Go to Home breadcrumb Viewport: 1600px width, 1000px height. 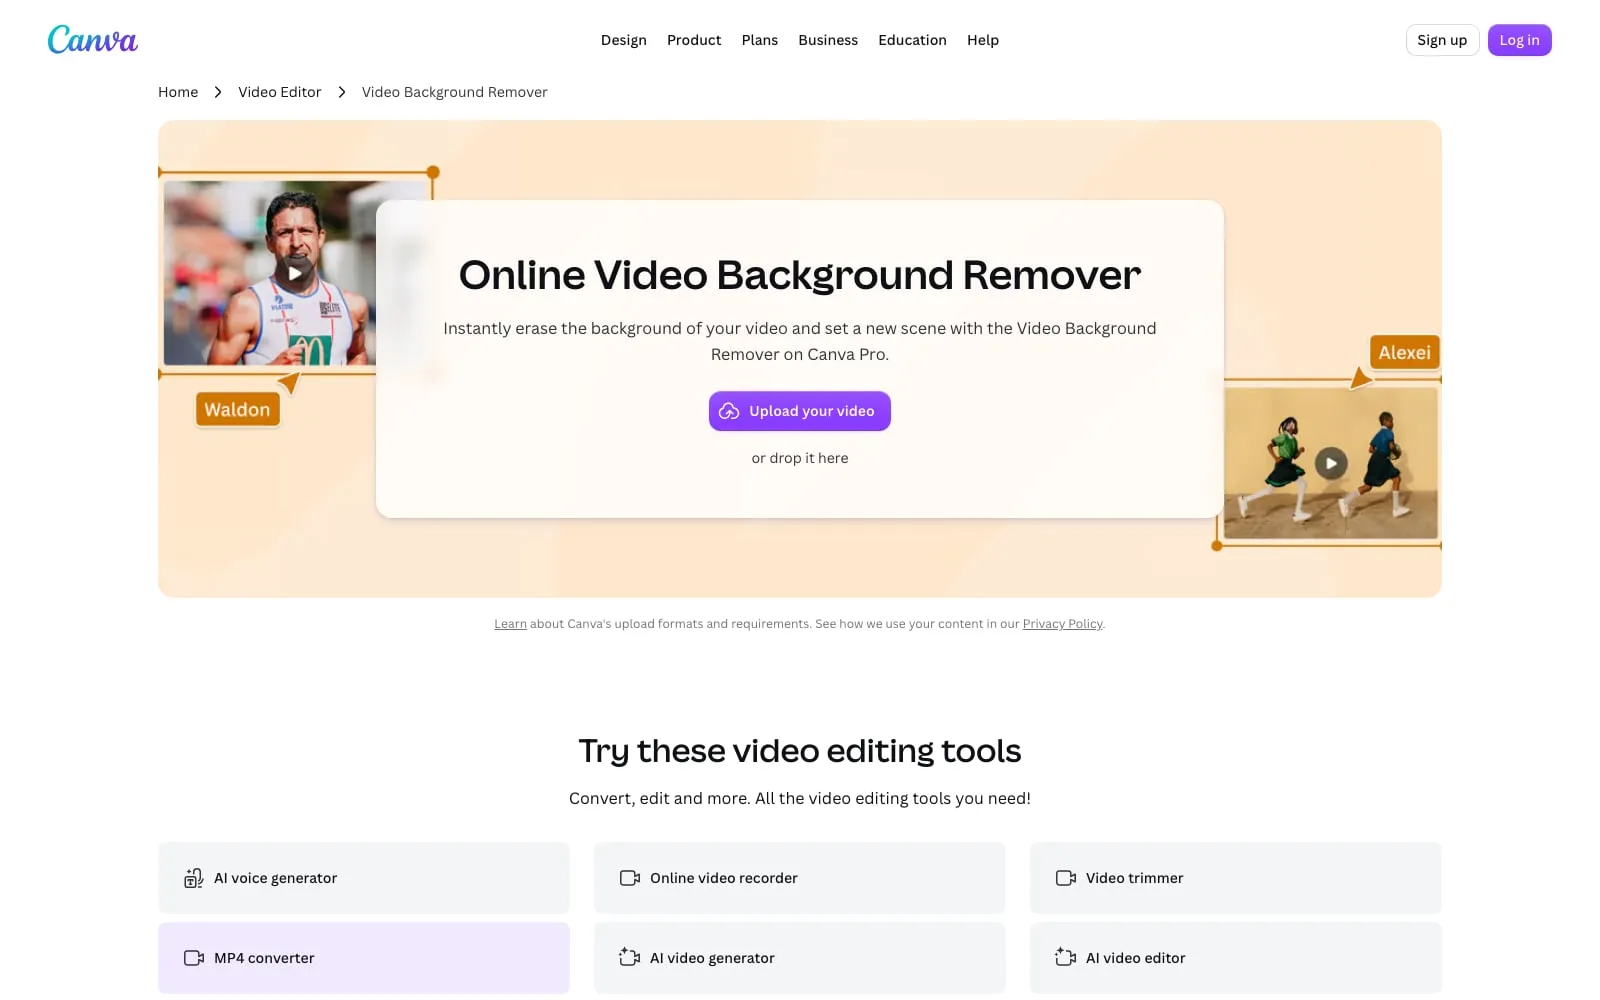coord(178,92)
